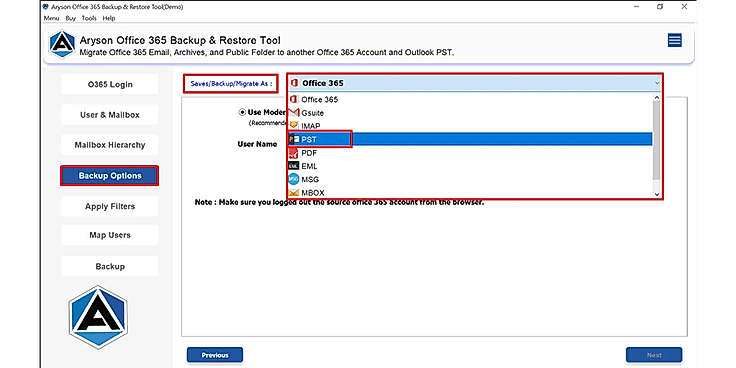Click the IMAP icon in list
Viewport: 736px width, 368px height.
tap(294, 126)
